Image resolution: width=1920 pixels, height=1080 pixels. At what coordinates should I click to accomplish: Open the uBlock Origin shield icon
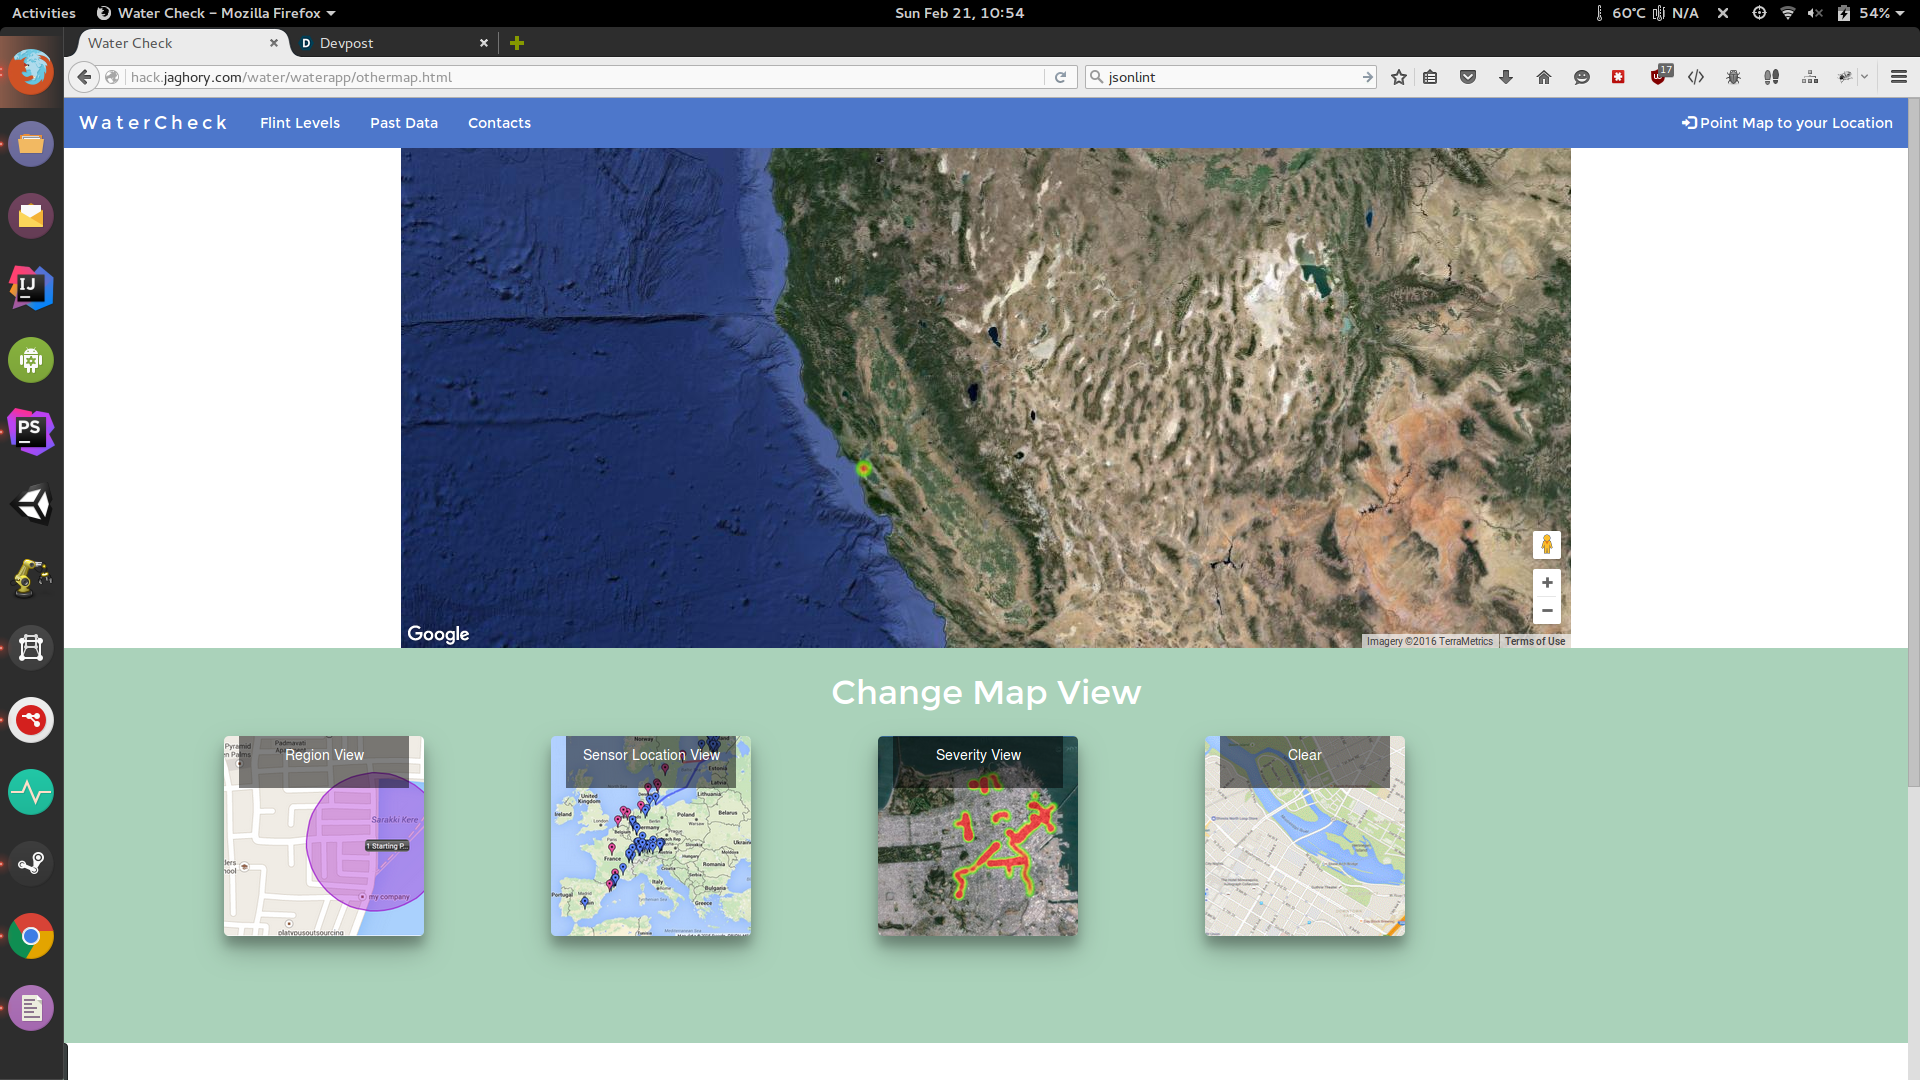1659,77
